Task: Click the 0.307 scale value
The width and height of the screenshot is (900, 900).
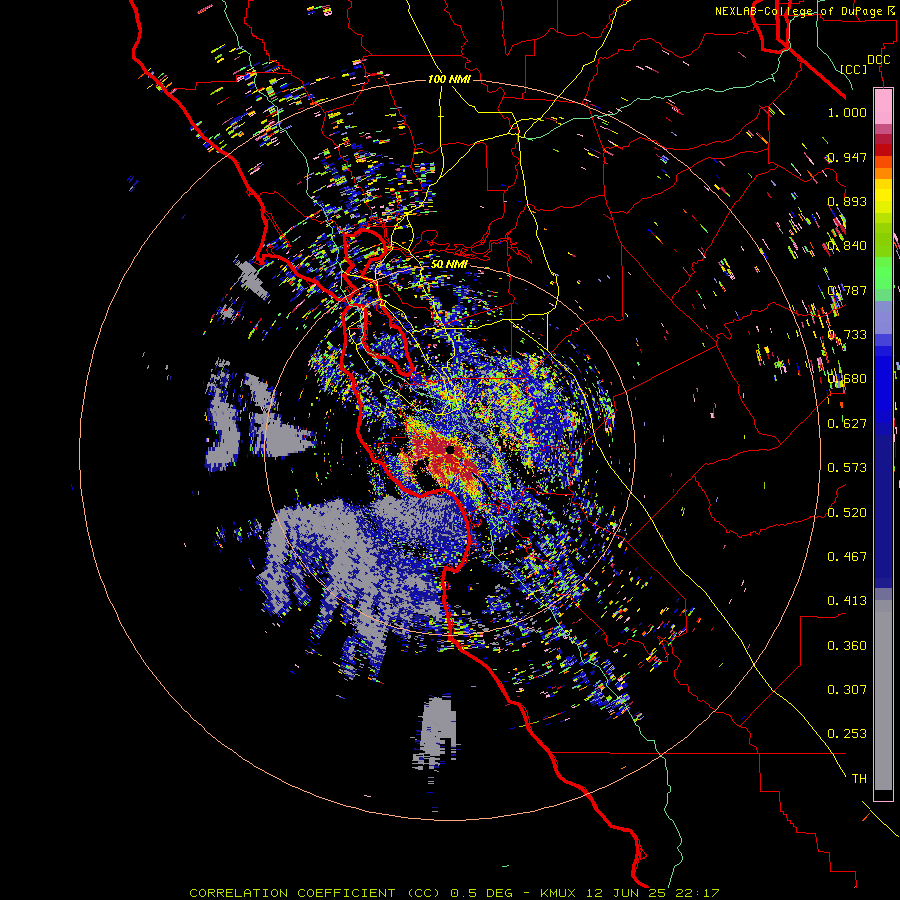Action: (847, 690)
